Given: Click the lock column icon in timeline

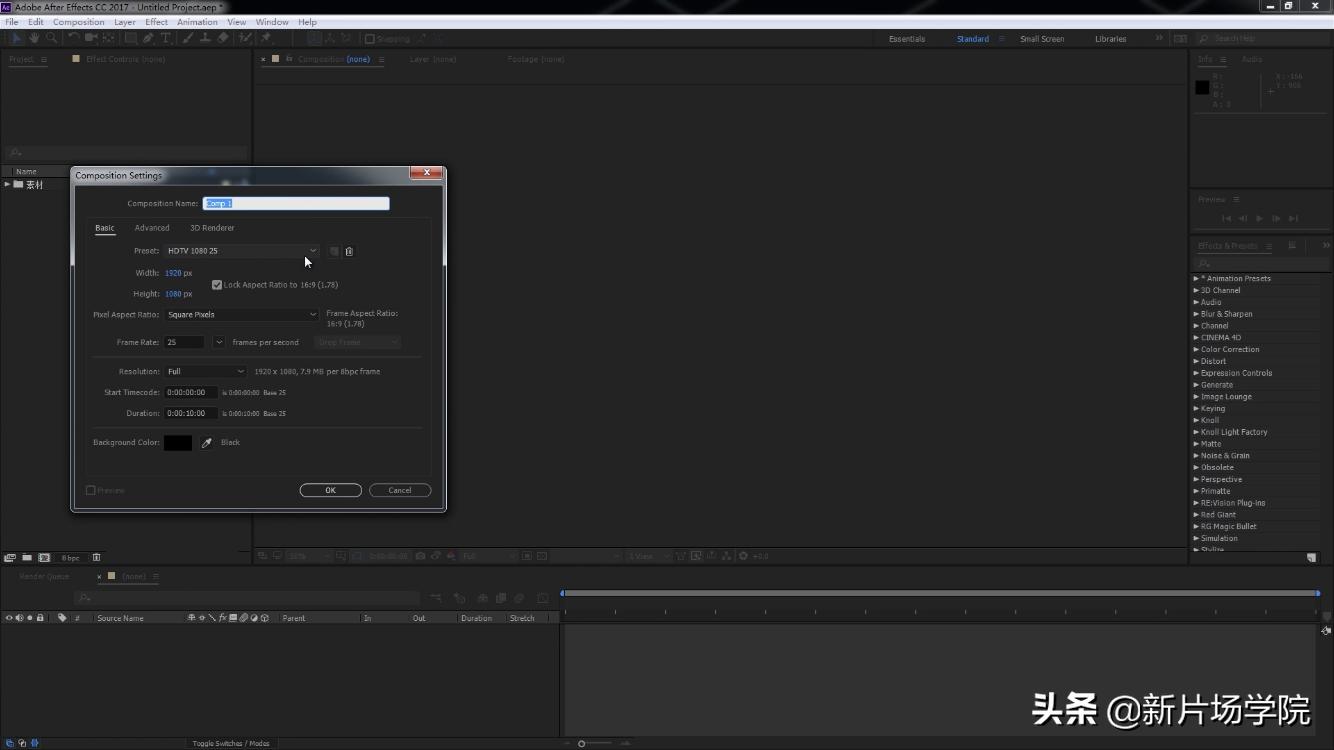Looking at the screenshot, I should (x=40, y=618).
